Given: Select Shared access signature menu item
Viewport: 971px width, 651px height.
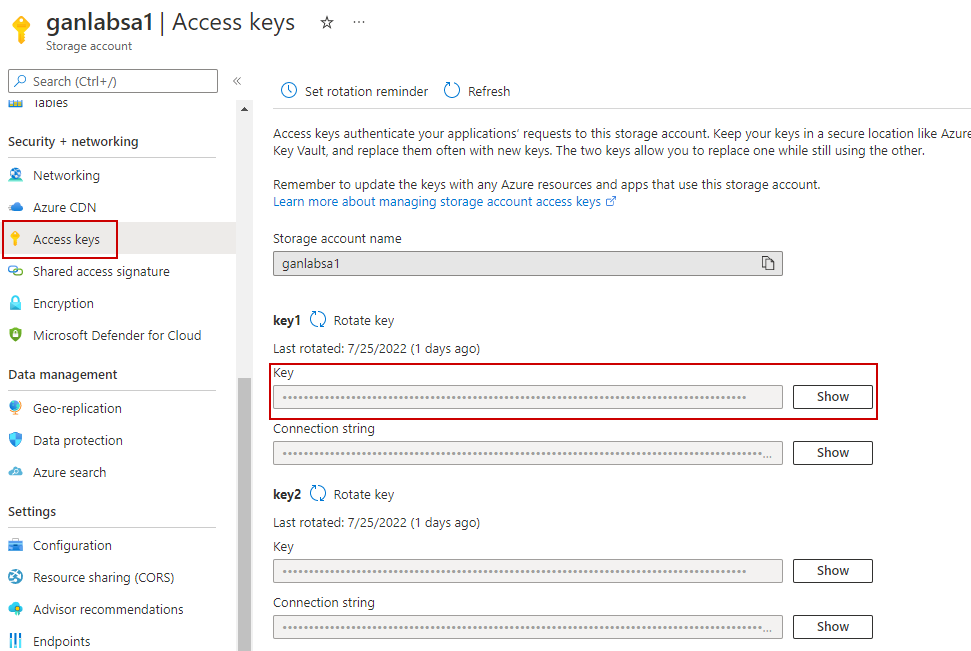Looking at the screenshot, I should click(101, 271).
